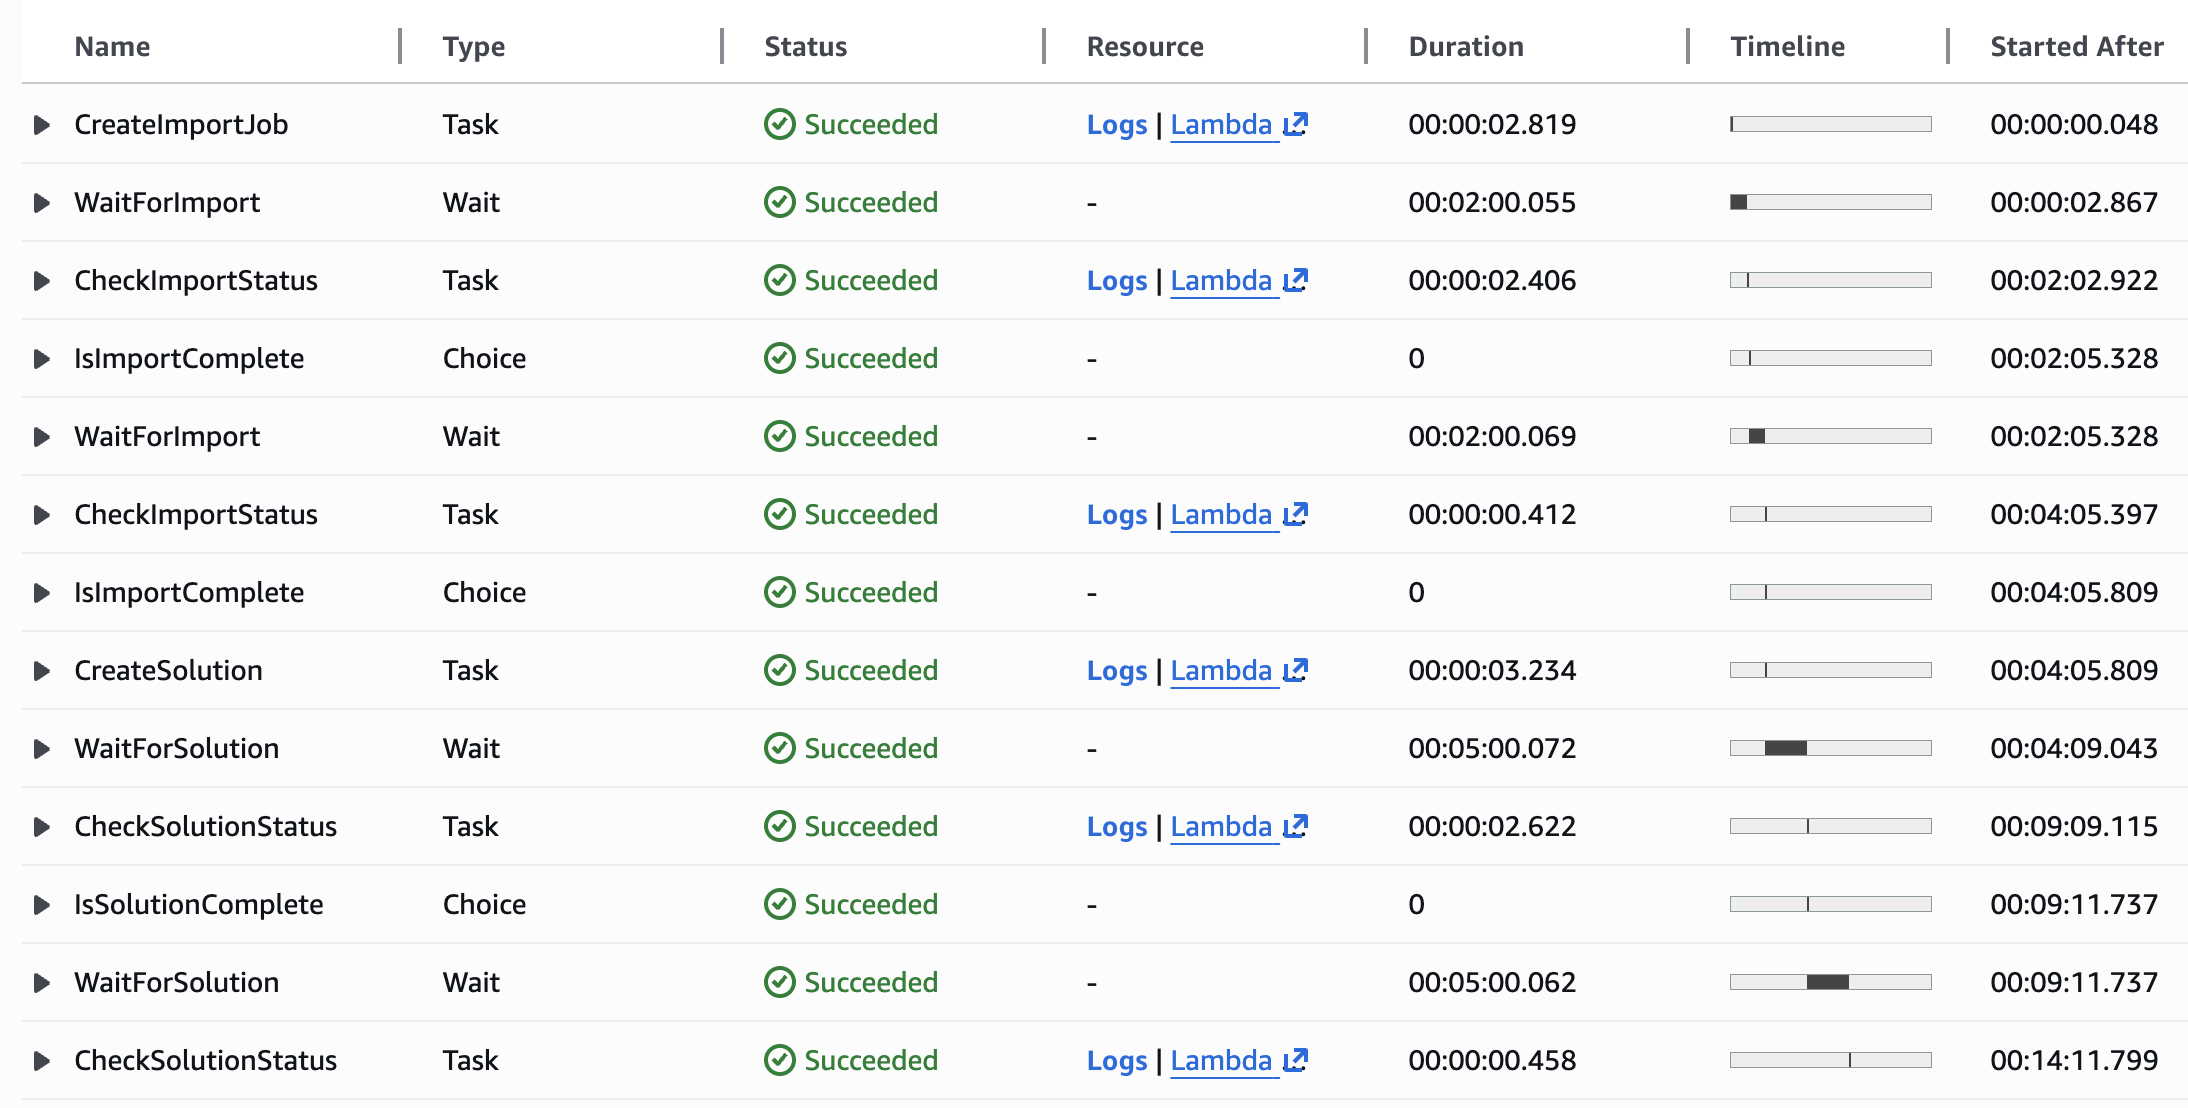Screen dimensions: 2188x1108
Task: Click external link icon for CheckImportStatus at 00:02:02.922
Action: point(1296,280)
